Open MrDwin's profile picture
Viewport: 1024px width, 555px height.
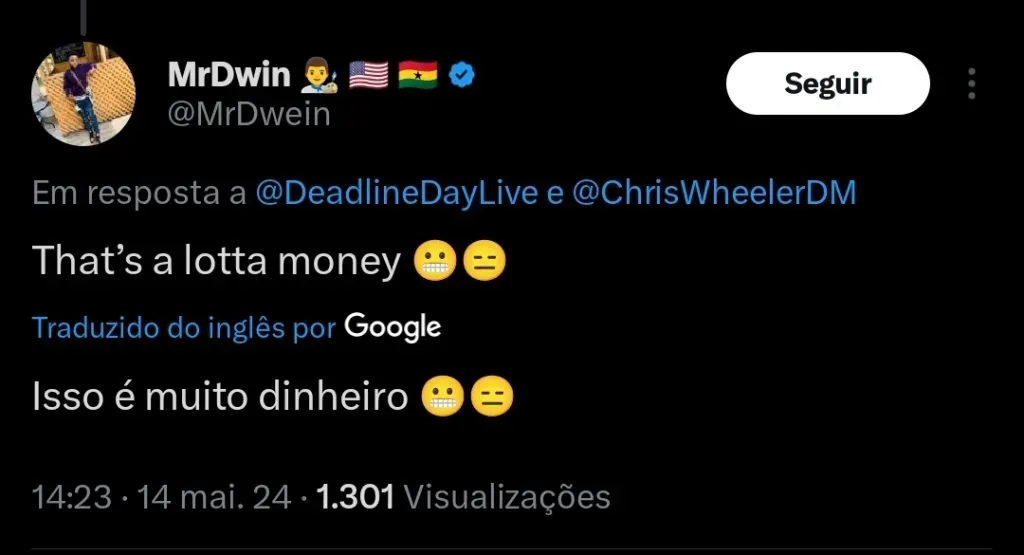84,94
